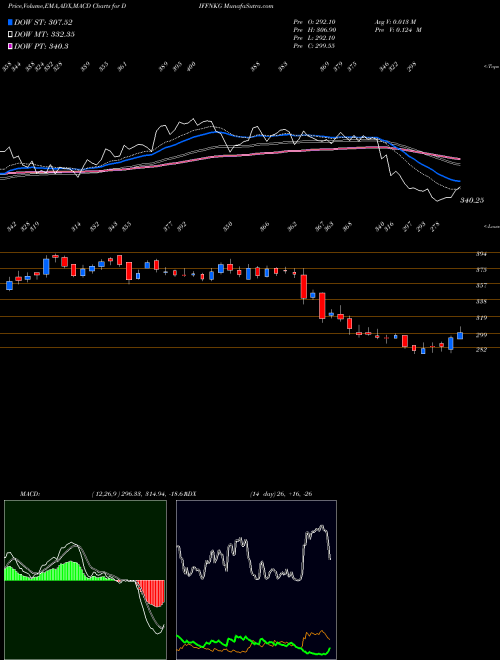Click the 299 price axis label
This screenshot has width=500, height=660.
[481, 335]
